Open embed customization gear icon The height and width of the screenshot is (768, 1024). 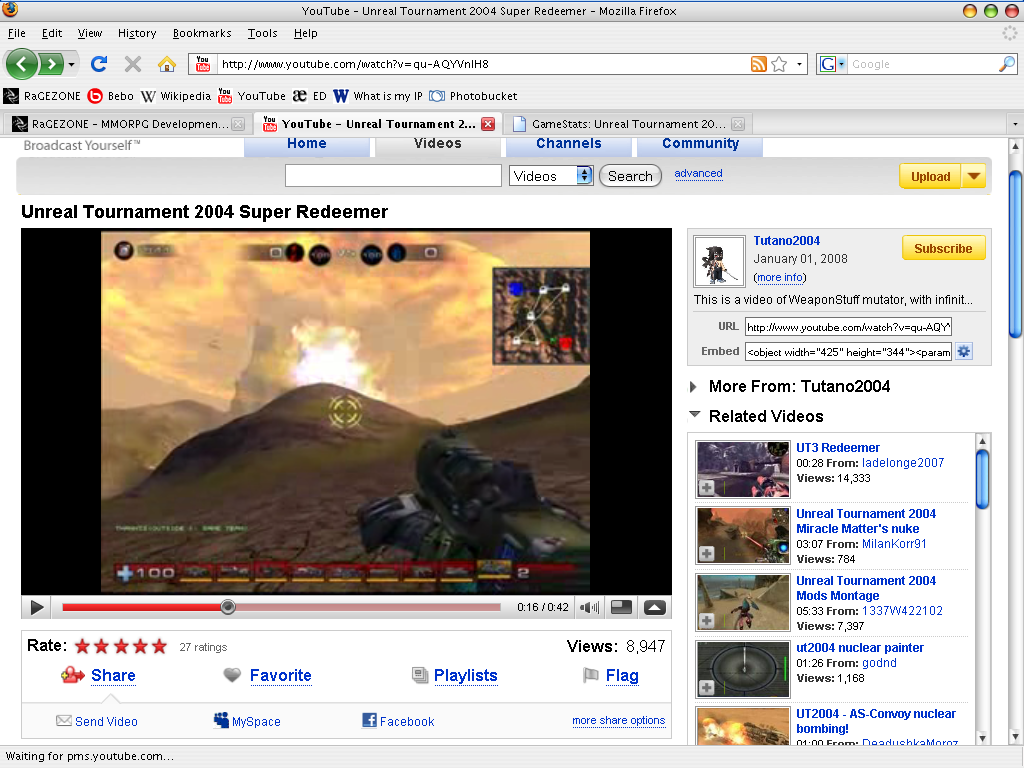coord(964,351)
